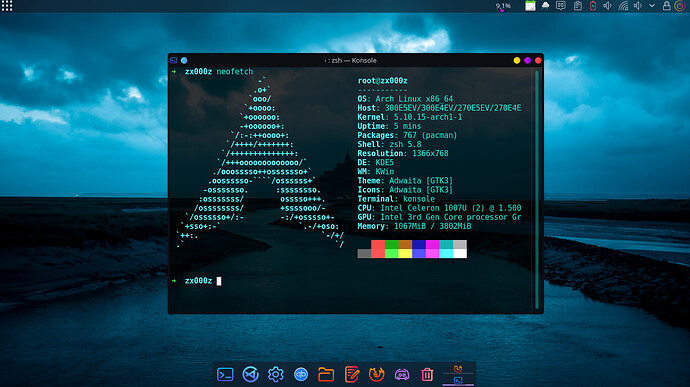Check the battery status icon in the tray
This screenshot has width=690, height=387.
pos(593,6)
